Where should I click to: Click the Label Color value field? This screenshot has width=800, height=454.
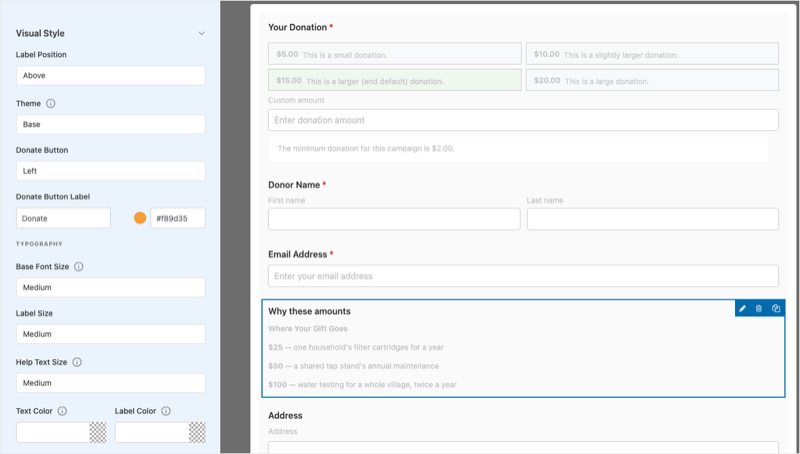pos(152,433)
